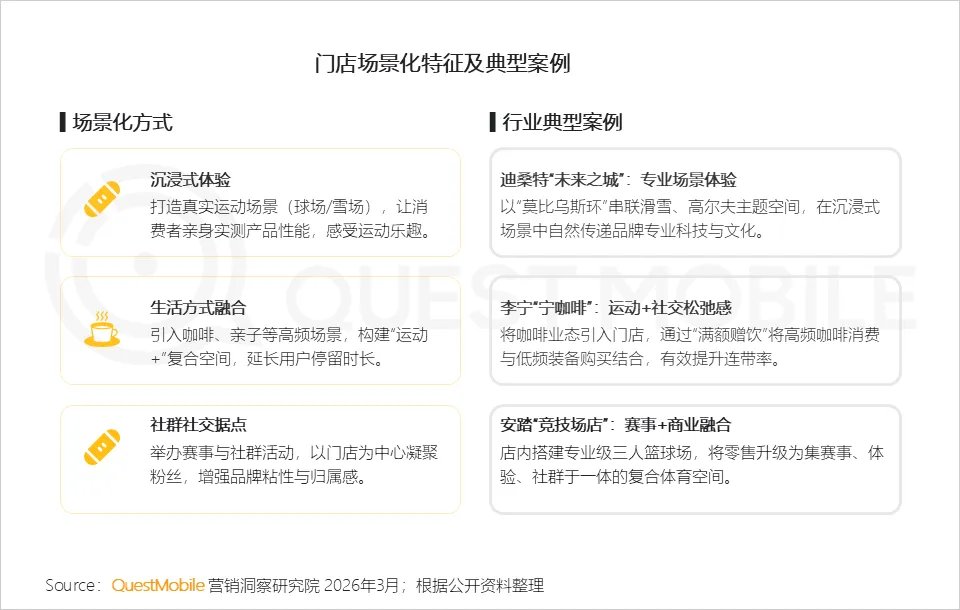Click the 场景化方式 section heading
Viewport: 960px width, 610px height.
point(122,123)
